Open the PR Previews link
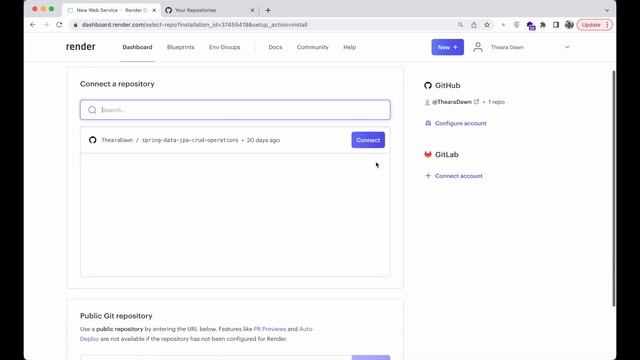This screenshot has height=360, width=640. click(x=269, y=329)
